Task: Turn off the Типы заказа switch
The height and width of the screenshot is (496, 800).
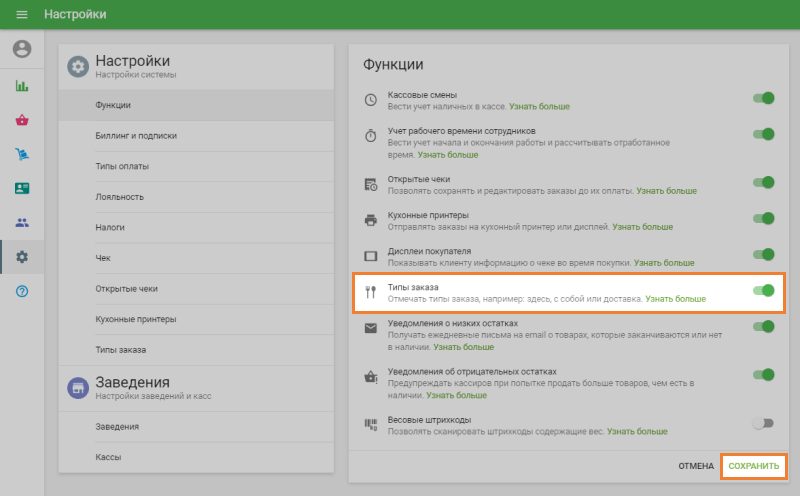Action: coord(764,291)
